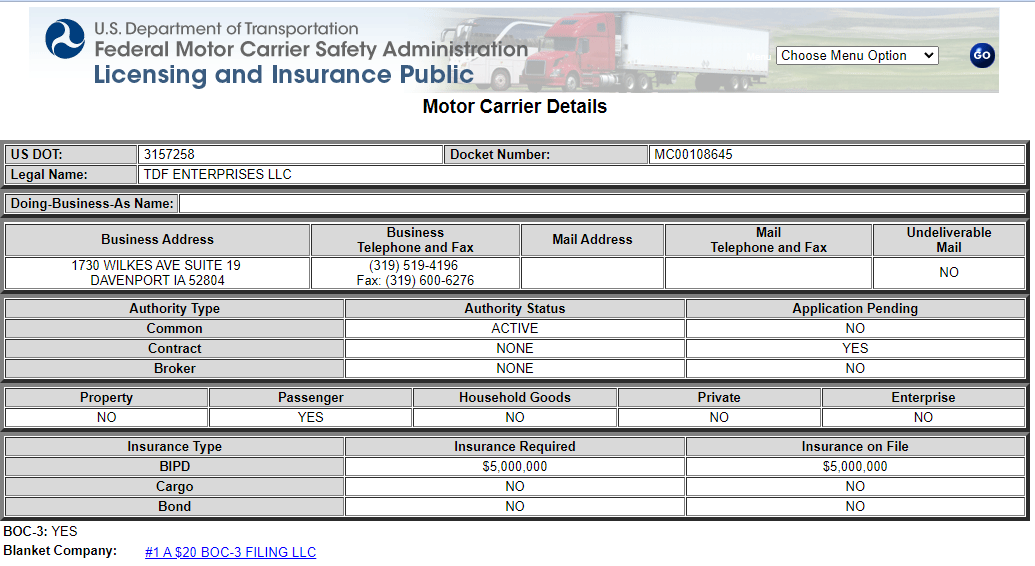The height and width of the screenshot is (566, 1035).
Task: Click the Passenger YES value cell
Action: point(310,417)
